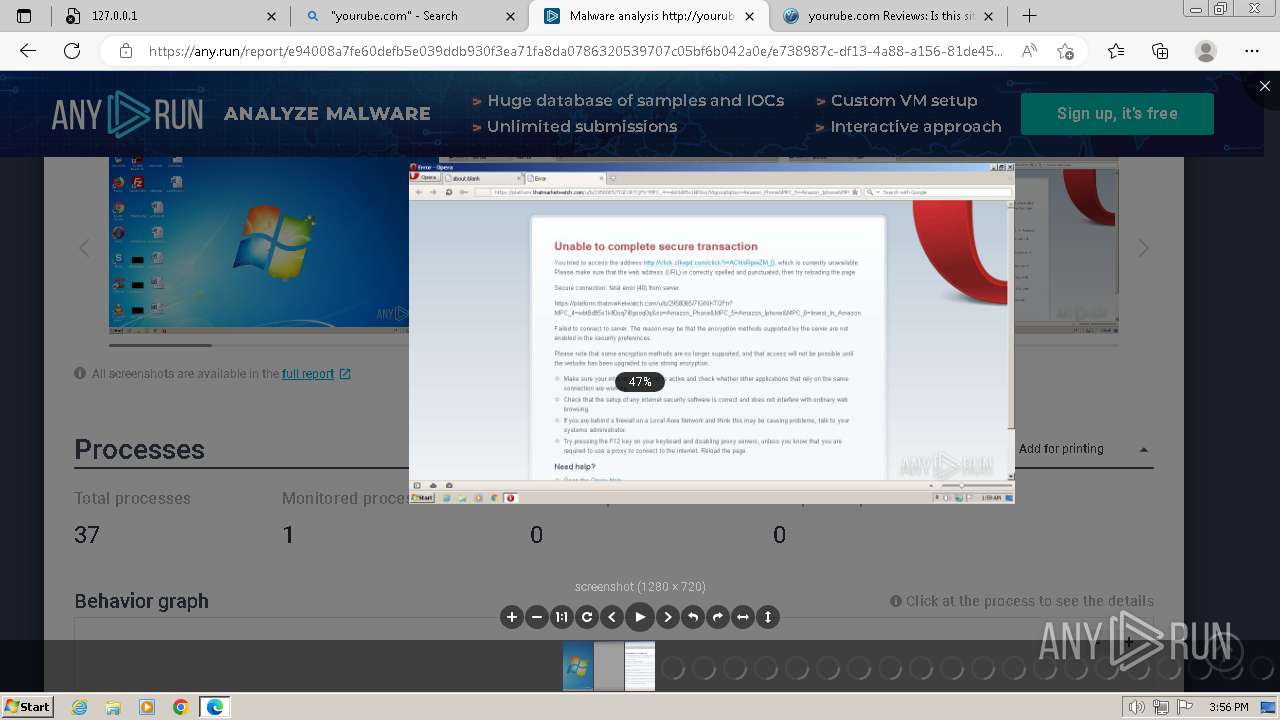Select the Windows desktop thumbnail
The width and height of the screenshot is (1280, 720).
(578, 666)
